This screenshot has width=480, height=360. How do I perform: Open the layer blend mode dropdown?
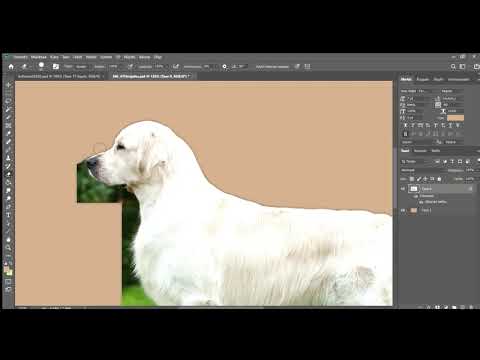click(421, 170)
